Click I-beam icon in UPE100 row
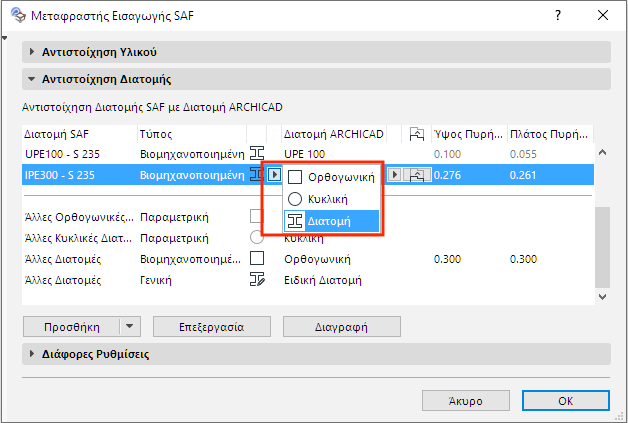The height and width of the screenshot is (423, 628). coord(257,153)
